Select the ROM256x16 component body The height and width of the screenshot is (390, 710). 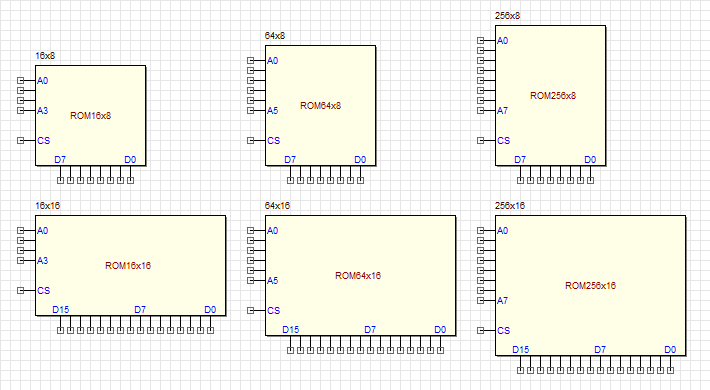590,285
